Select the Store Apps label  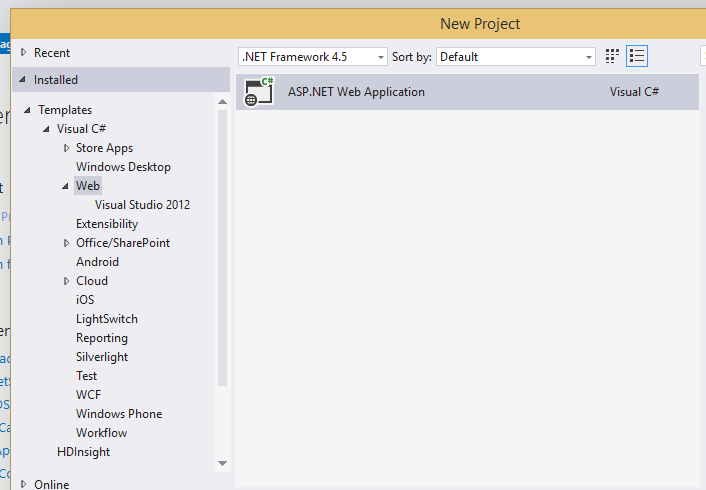[104, 148]
